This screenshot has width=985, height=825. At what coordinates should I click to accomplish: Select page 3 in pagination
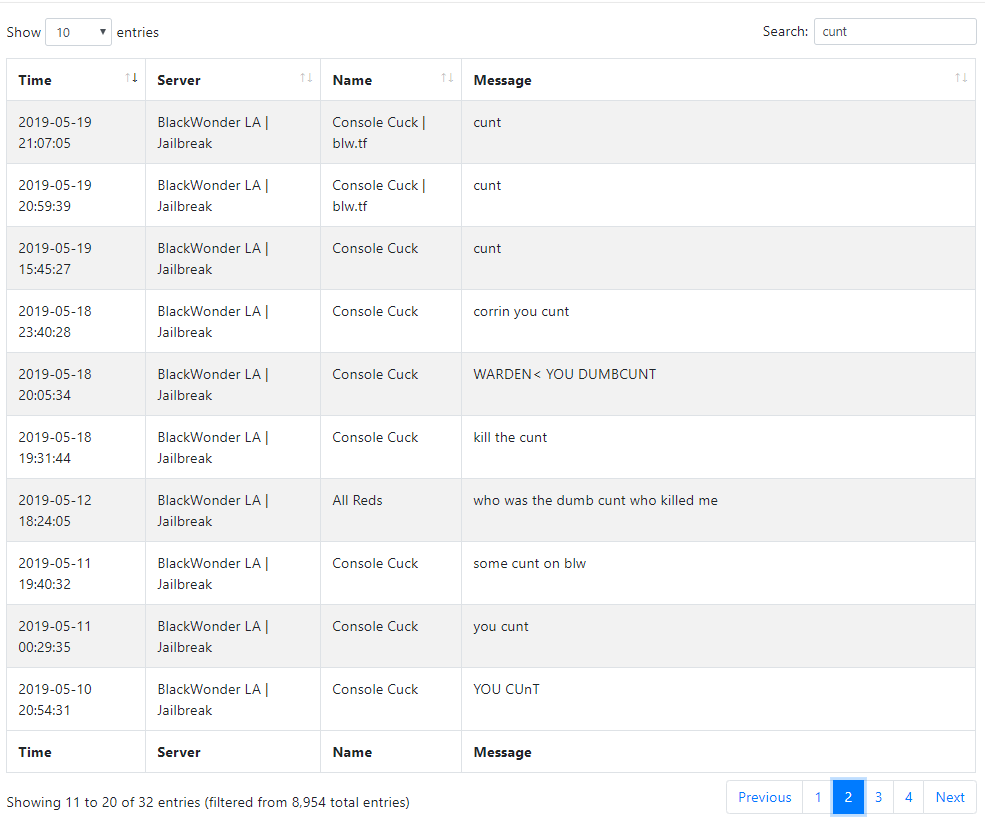click(878, 797)
